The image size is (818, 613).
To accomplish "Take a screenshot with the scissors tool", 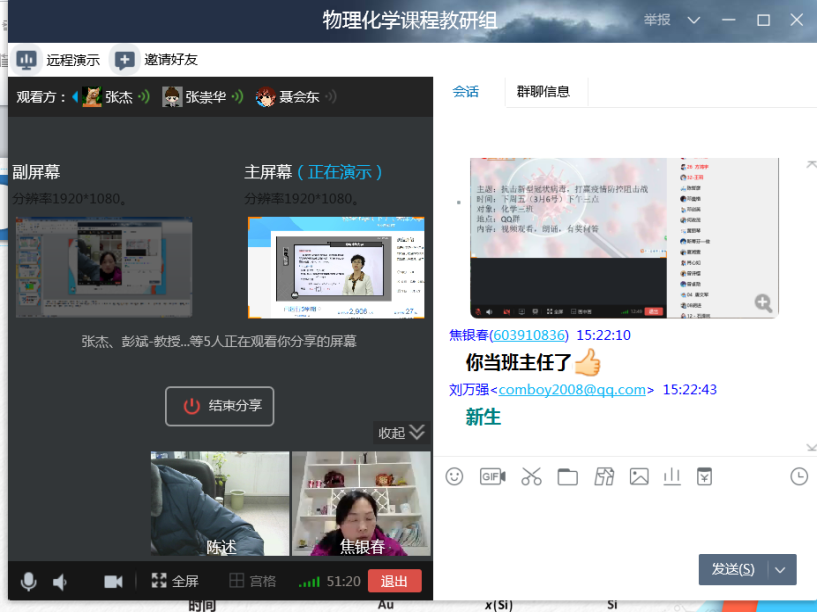I will coord(531,477).
